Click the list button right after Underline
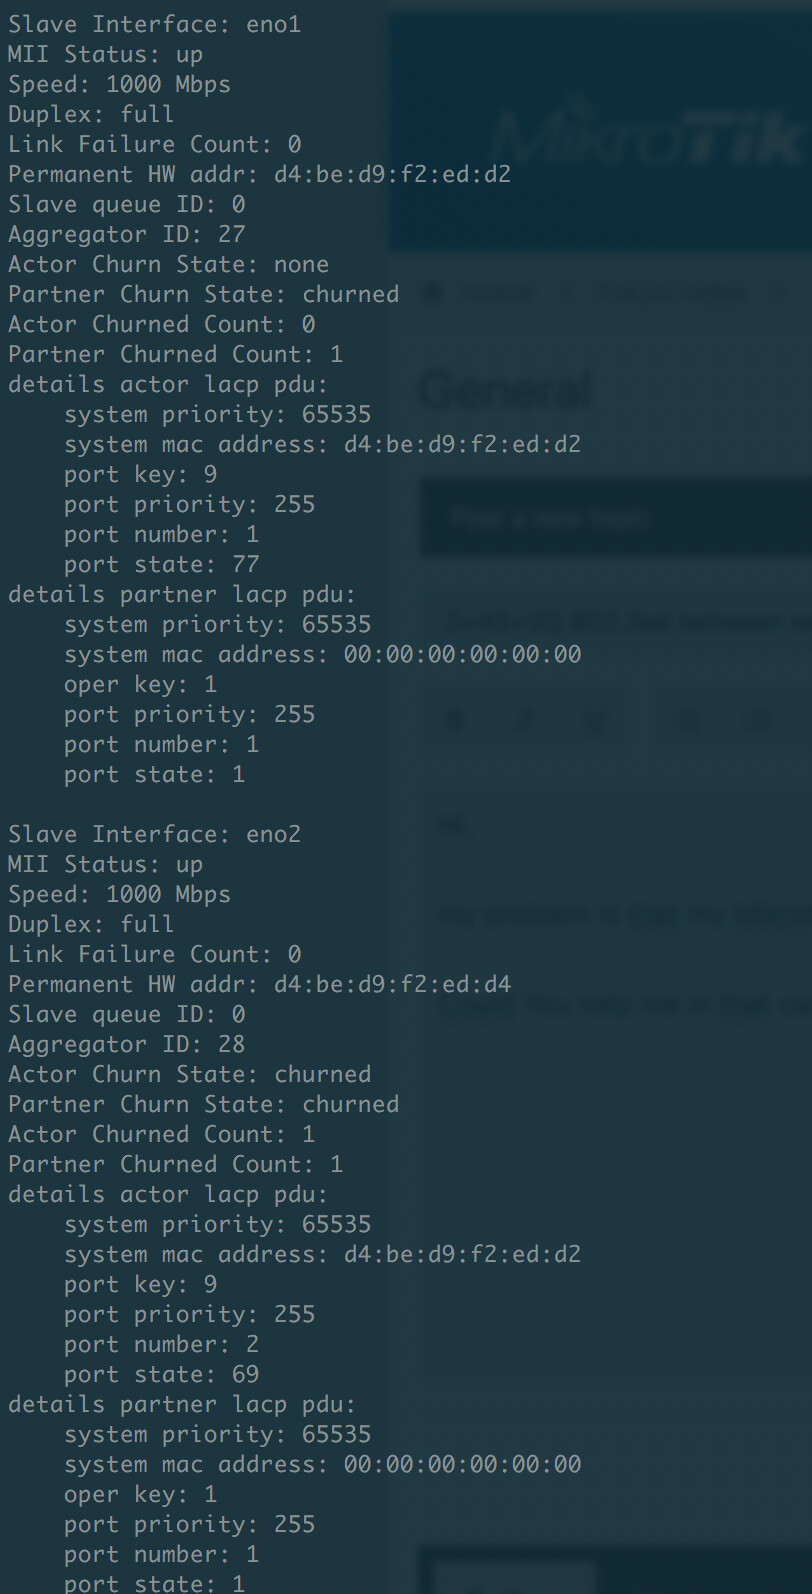Image resolution: width=812 pixels, height=1594 pixels. click(x=686, y=722)
